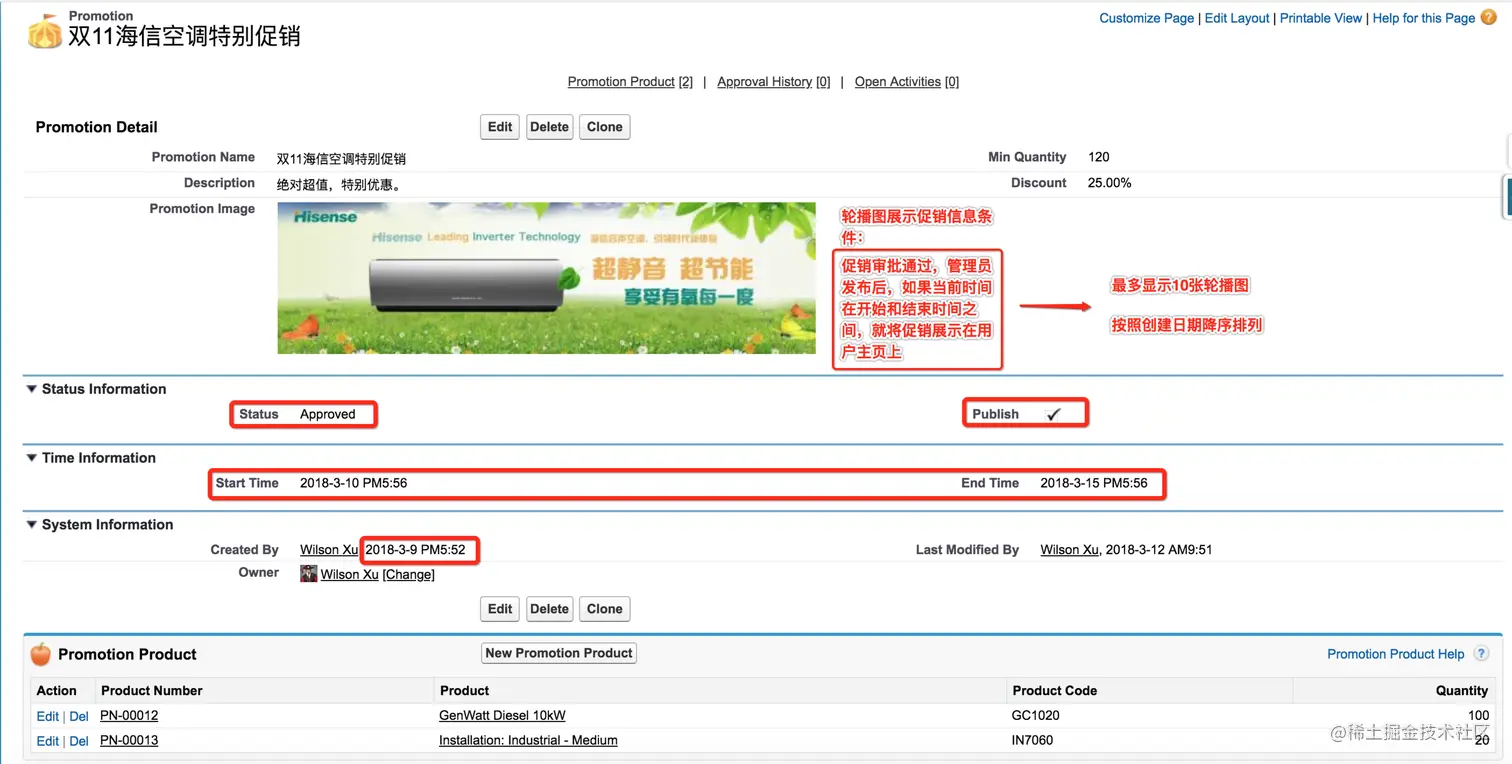Click the top Edit button

click(x=500, y=127)
